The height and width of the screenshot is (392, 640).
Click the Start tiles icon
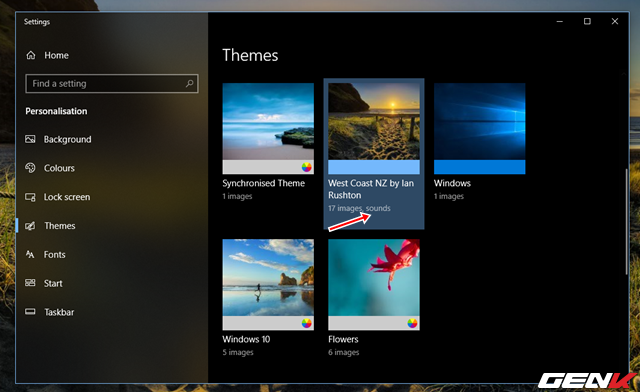coord(30,283)
